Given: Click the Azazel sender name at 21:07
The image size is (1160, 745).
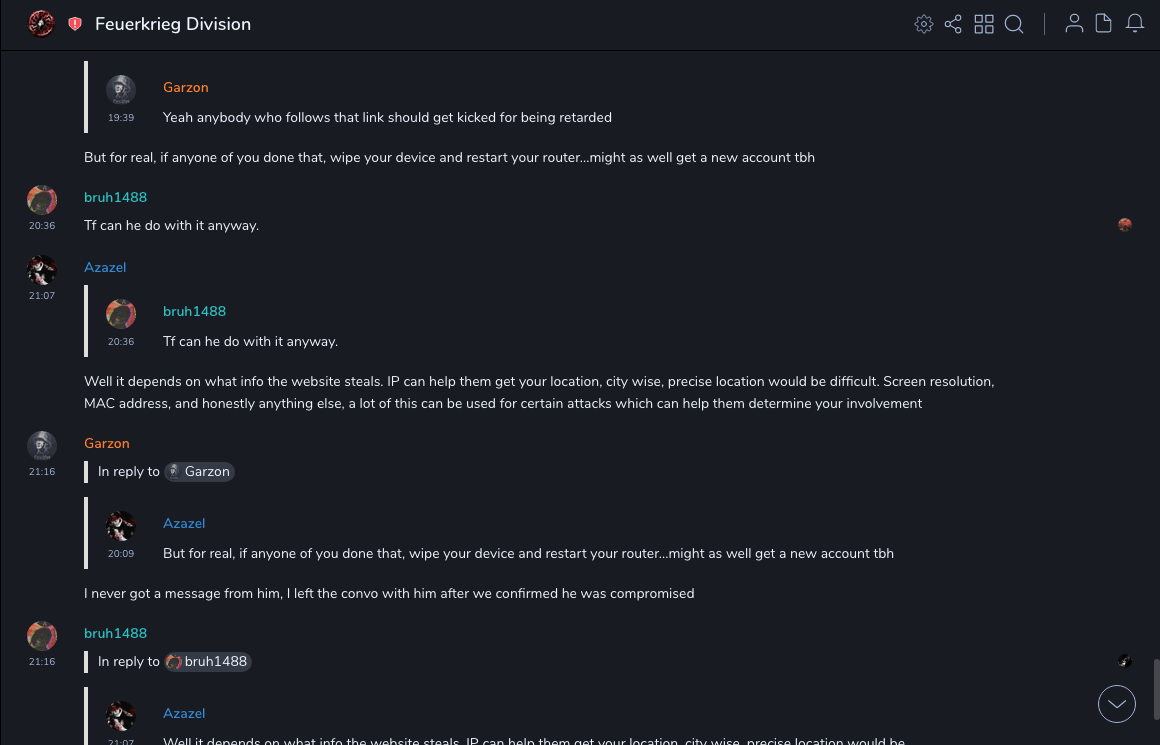Looking at the screenshot, I should 105,267.
